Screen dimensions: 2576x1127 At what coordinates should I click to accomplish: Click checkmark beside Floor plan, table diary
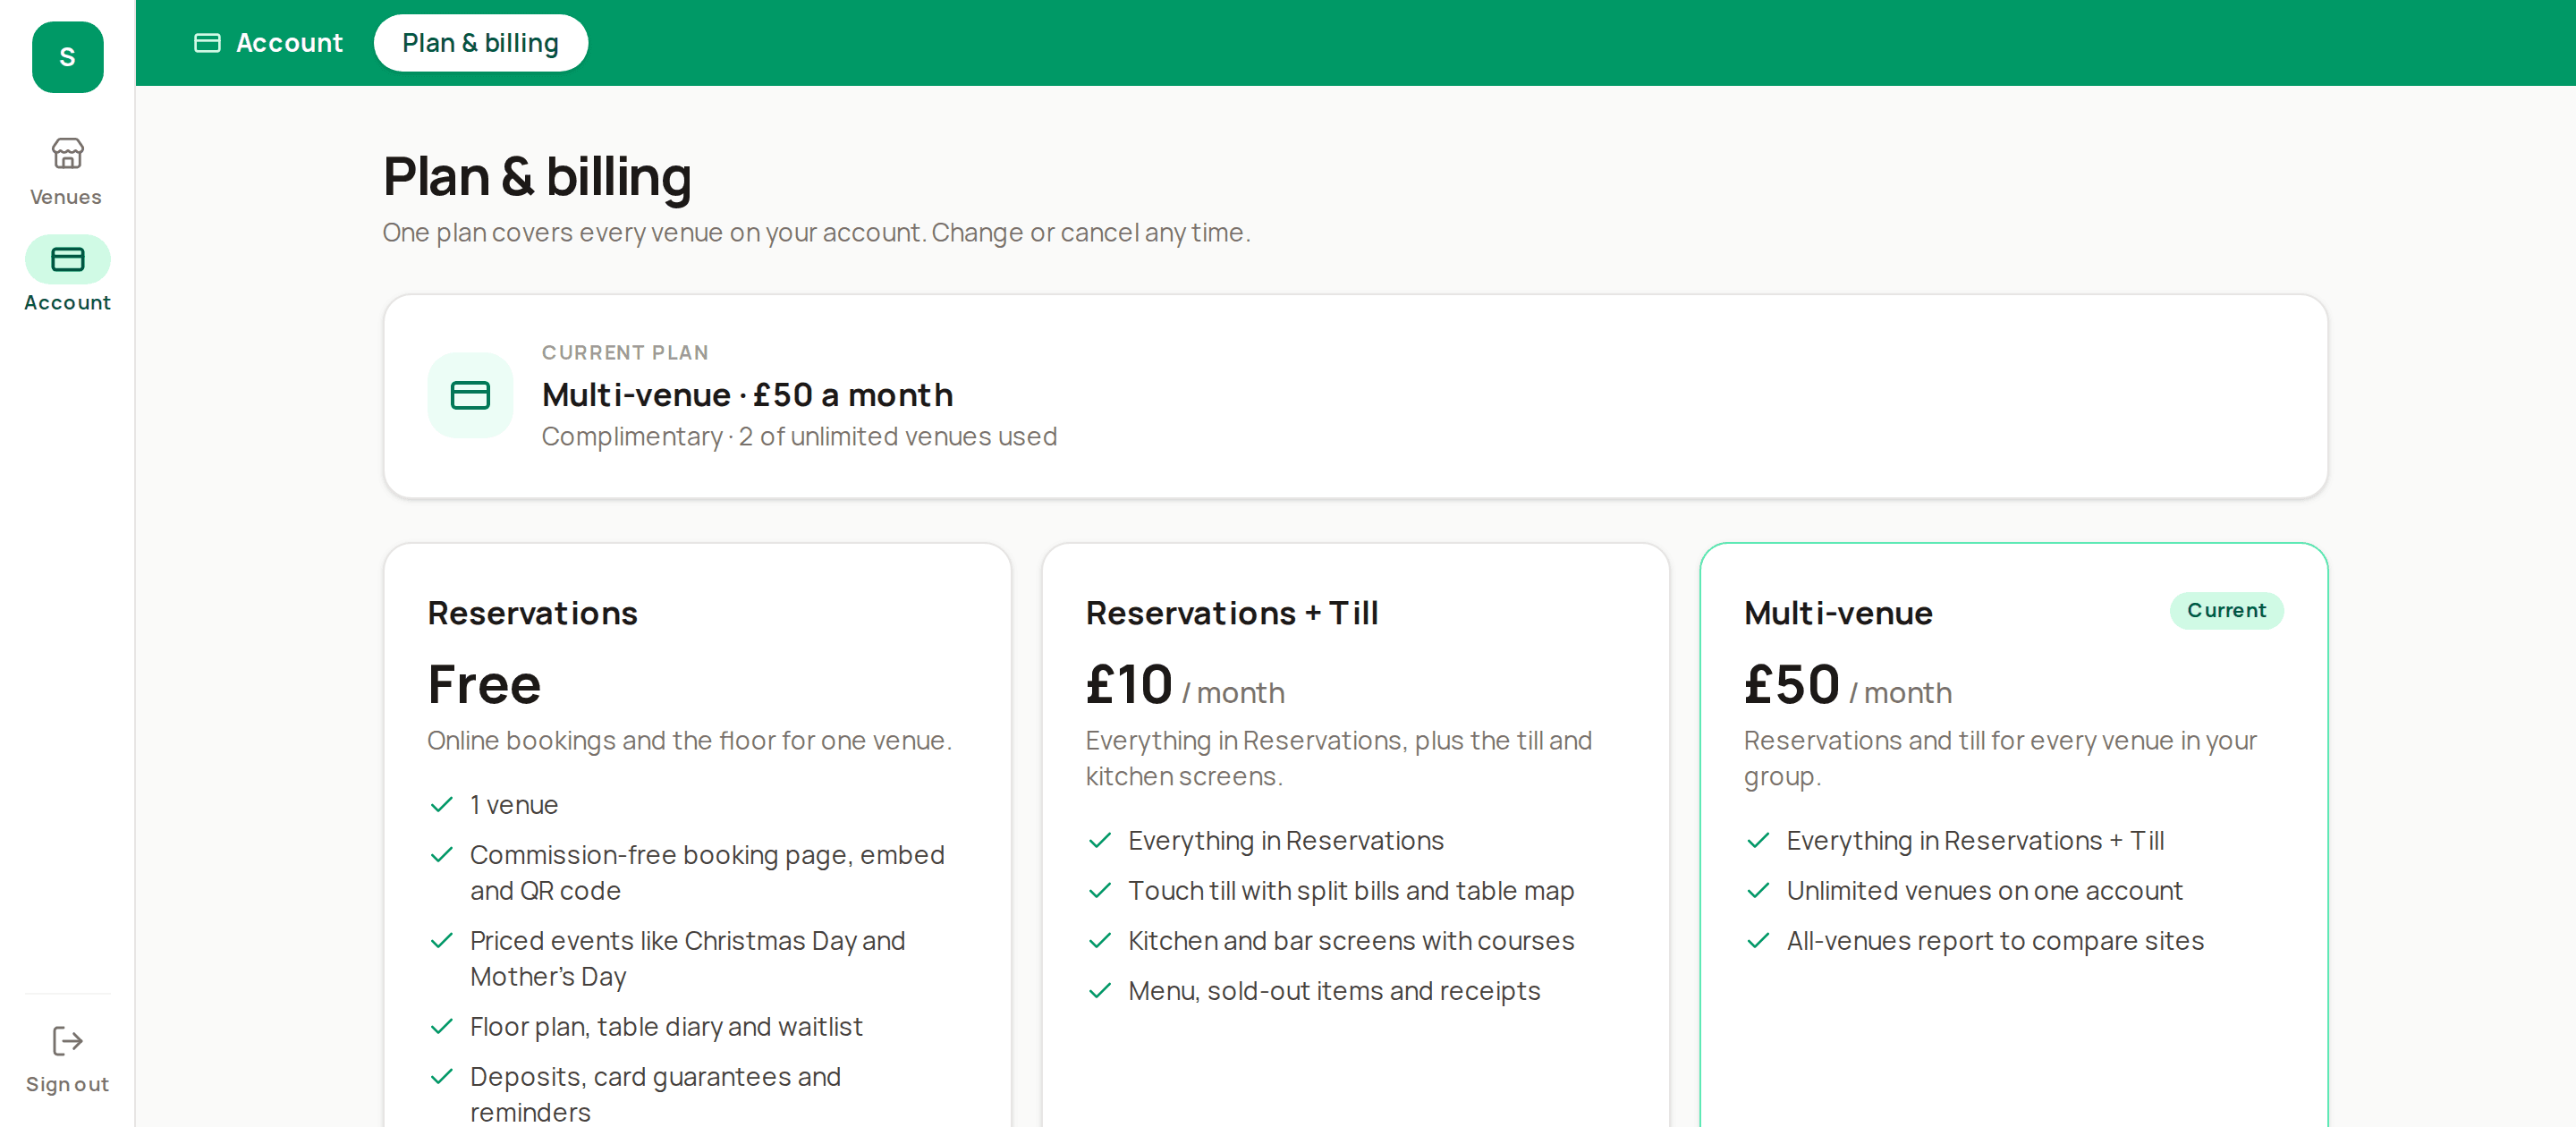[x=442, y=1027]
